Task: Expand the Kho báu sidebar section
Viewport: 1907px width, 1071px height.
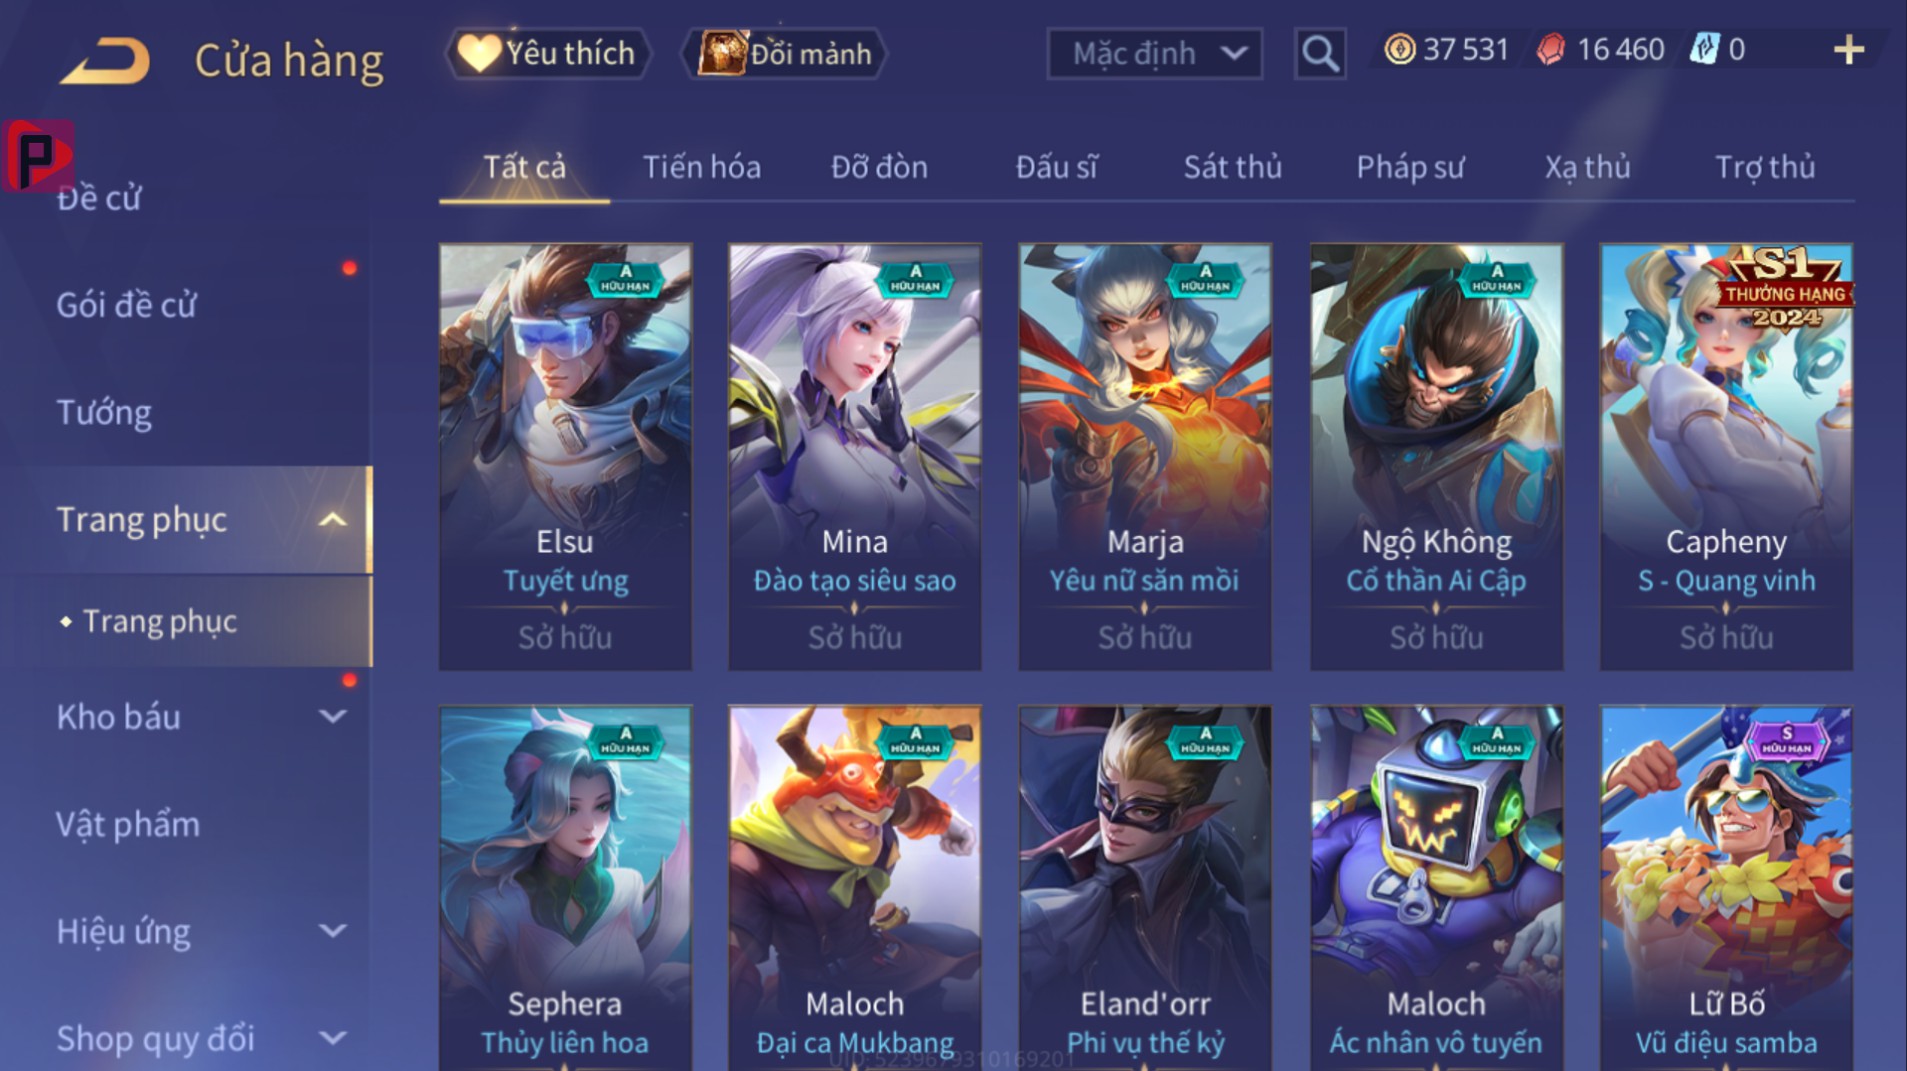Action: [332, 717]
